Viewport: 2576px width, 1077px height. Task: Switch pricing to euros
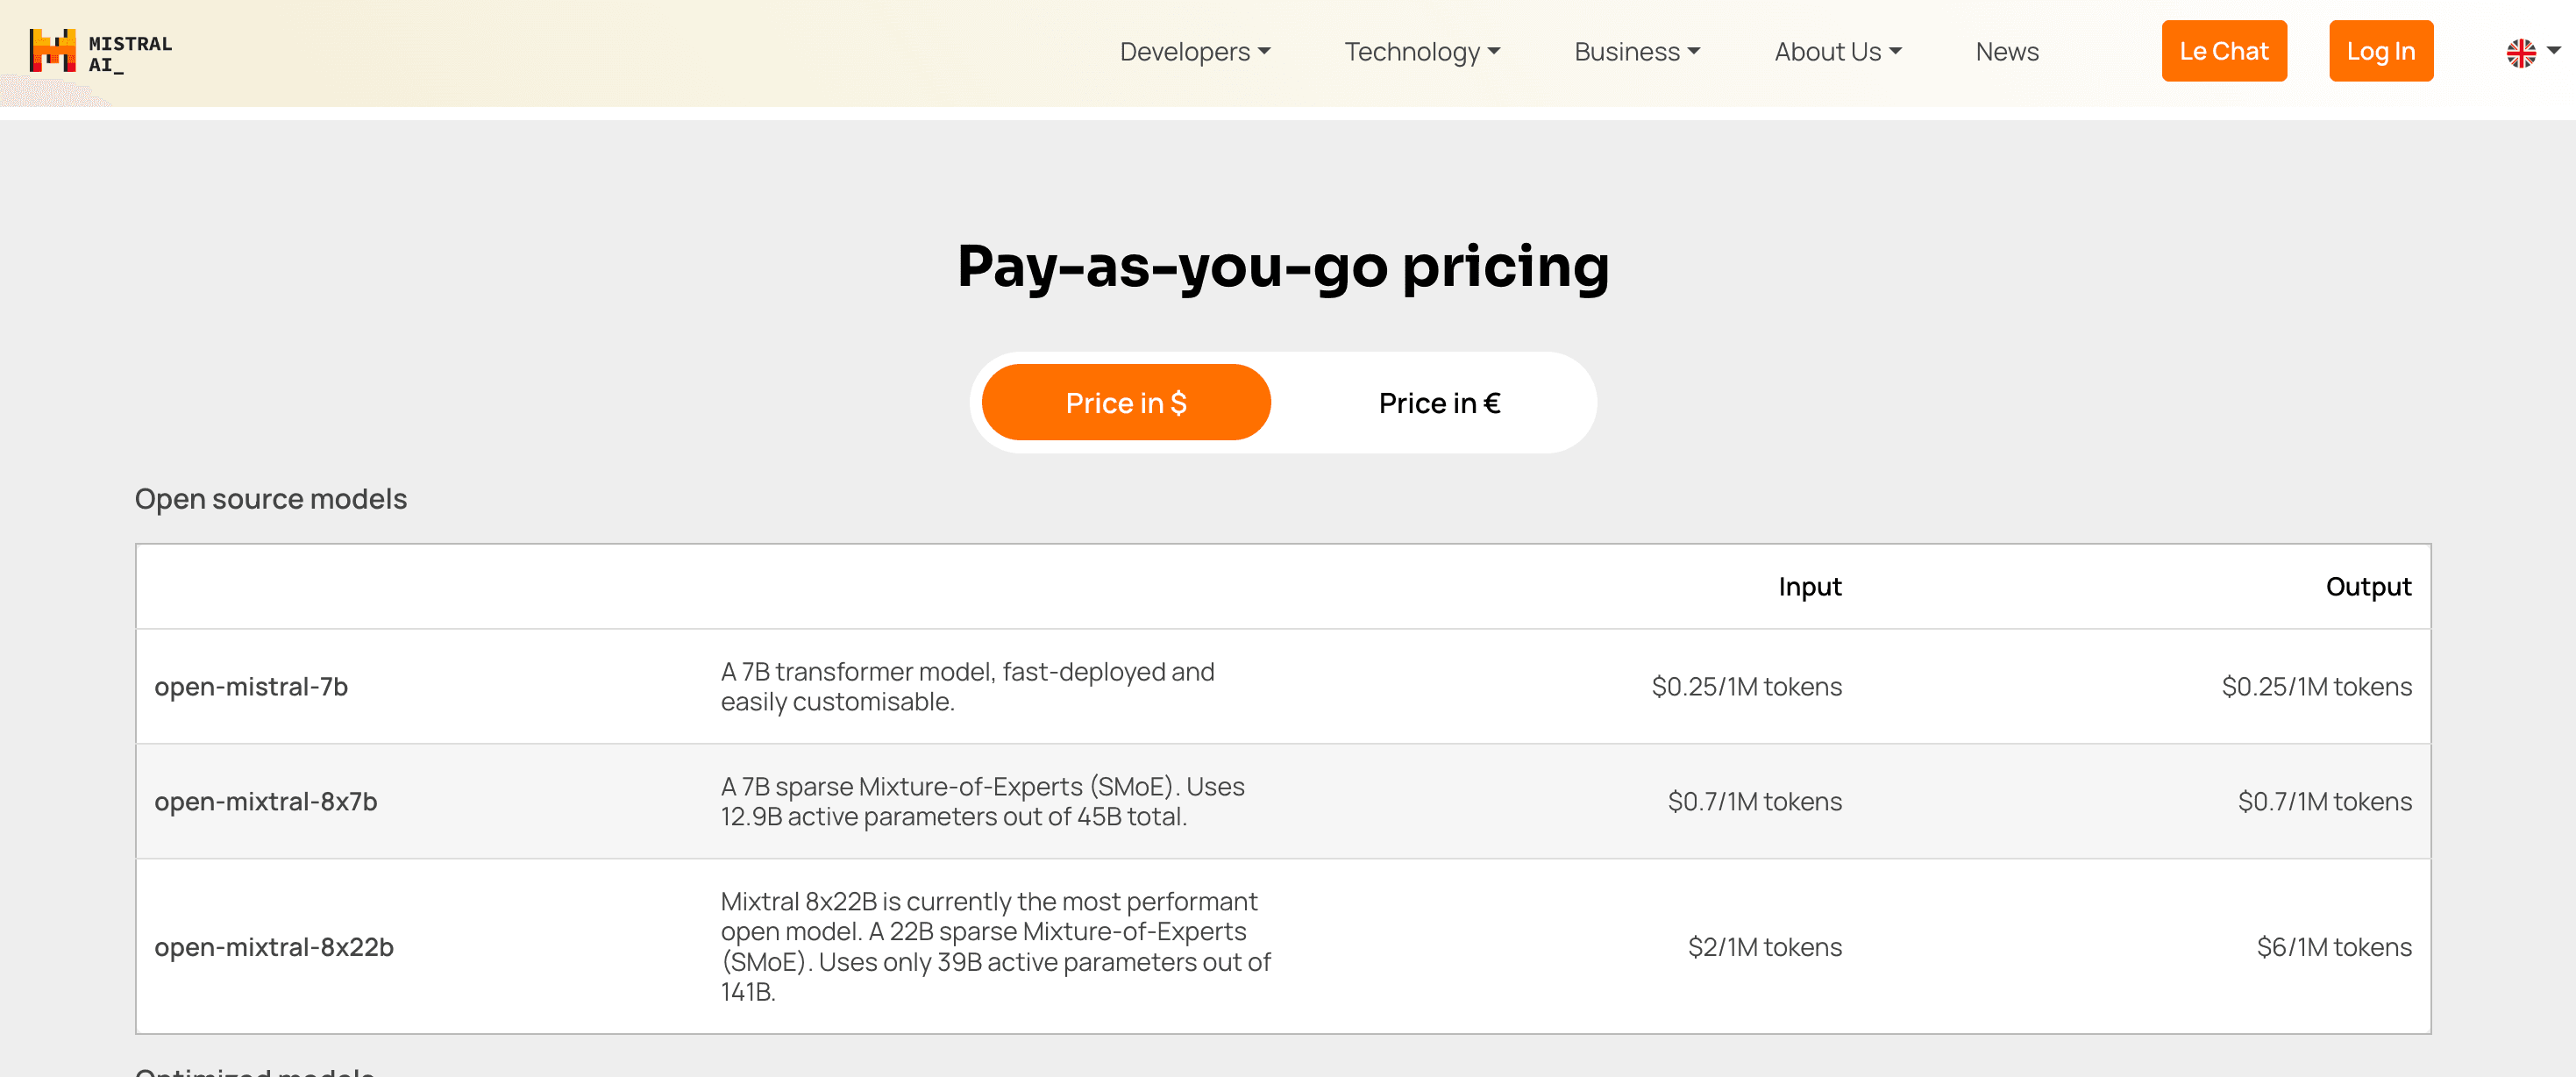coord(1438,403)
